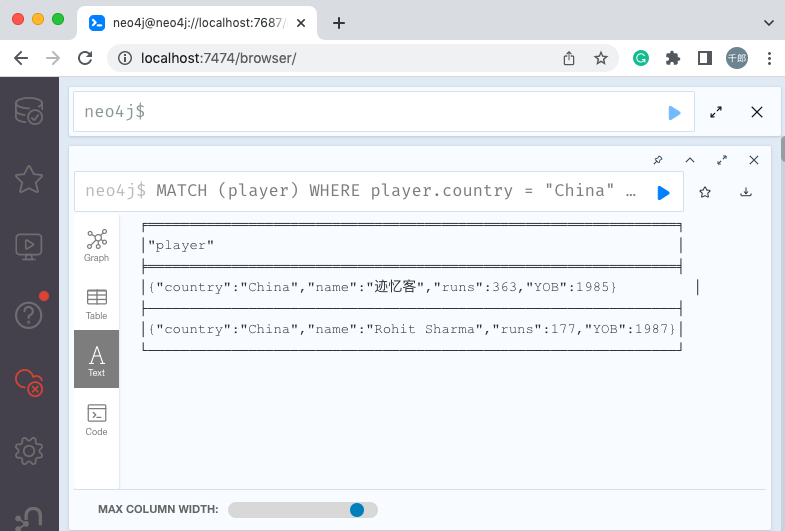Open Favorites star in the sidebar
Screen dimensions: 785x531
point(29,179)
